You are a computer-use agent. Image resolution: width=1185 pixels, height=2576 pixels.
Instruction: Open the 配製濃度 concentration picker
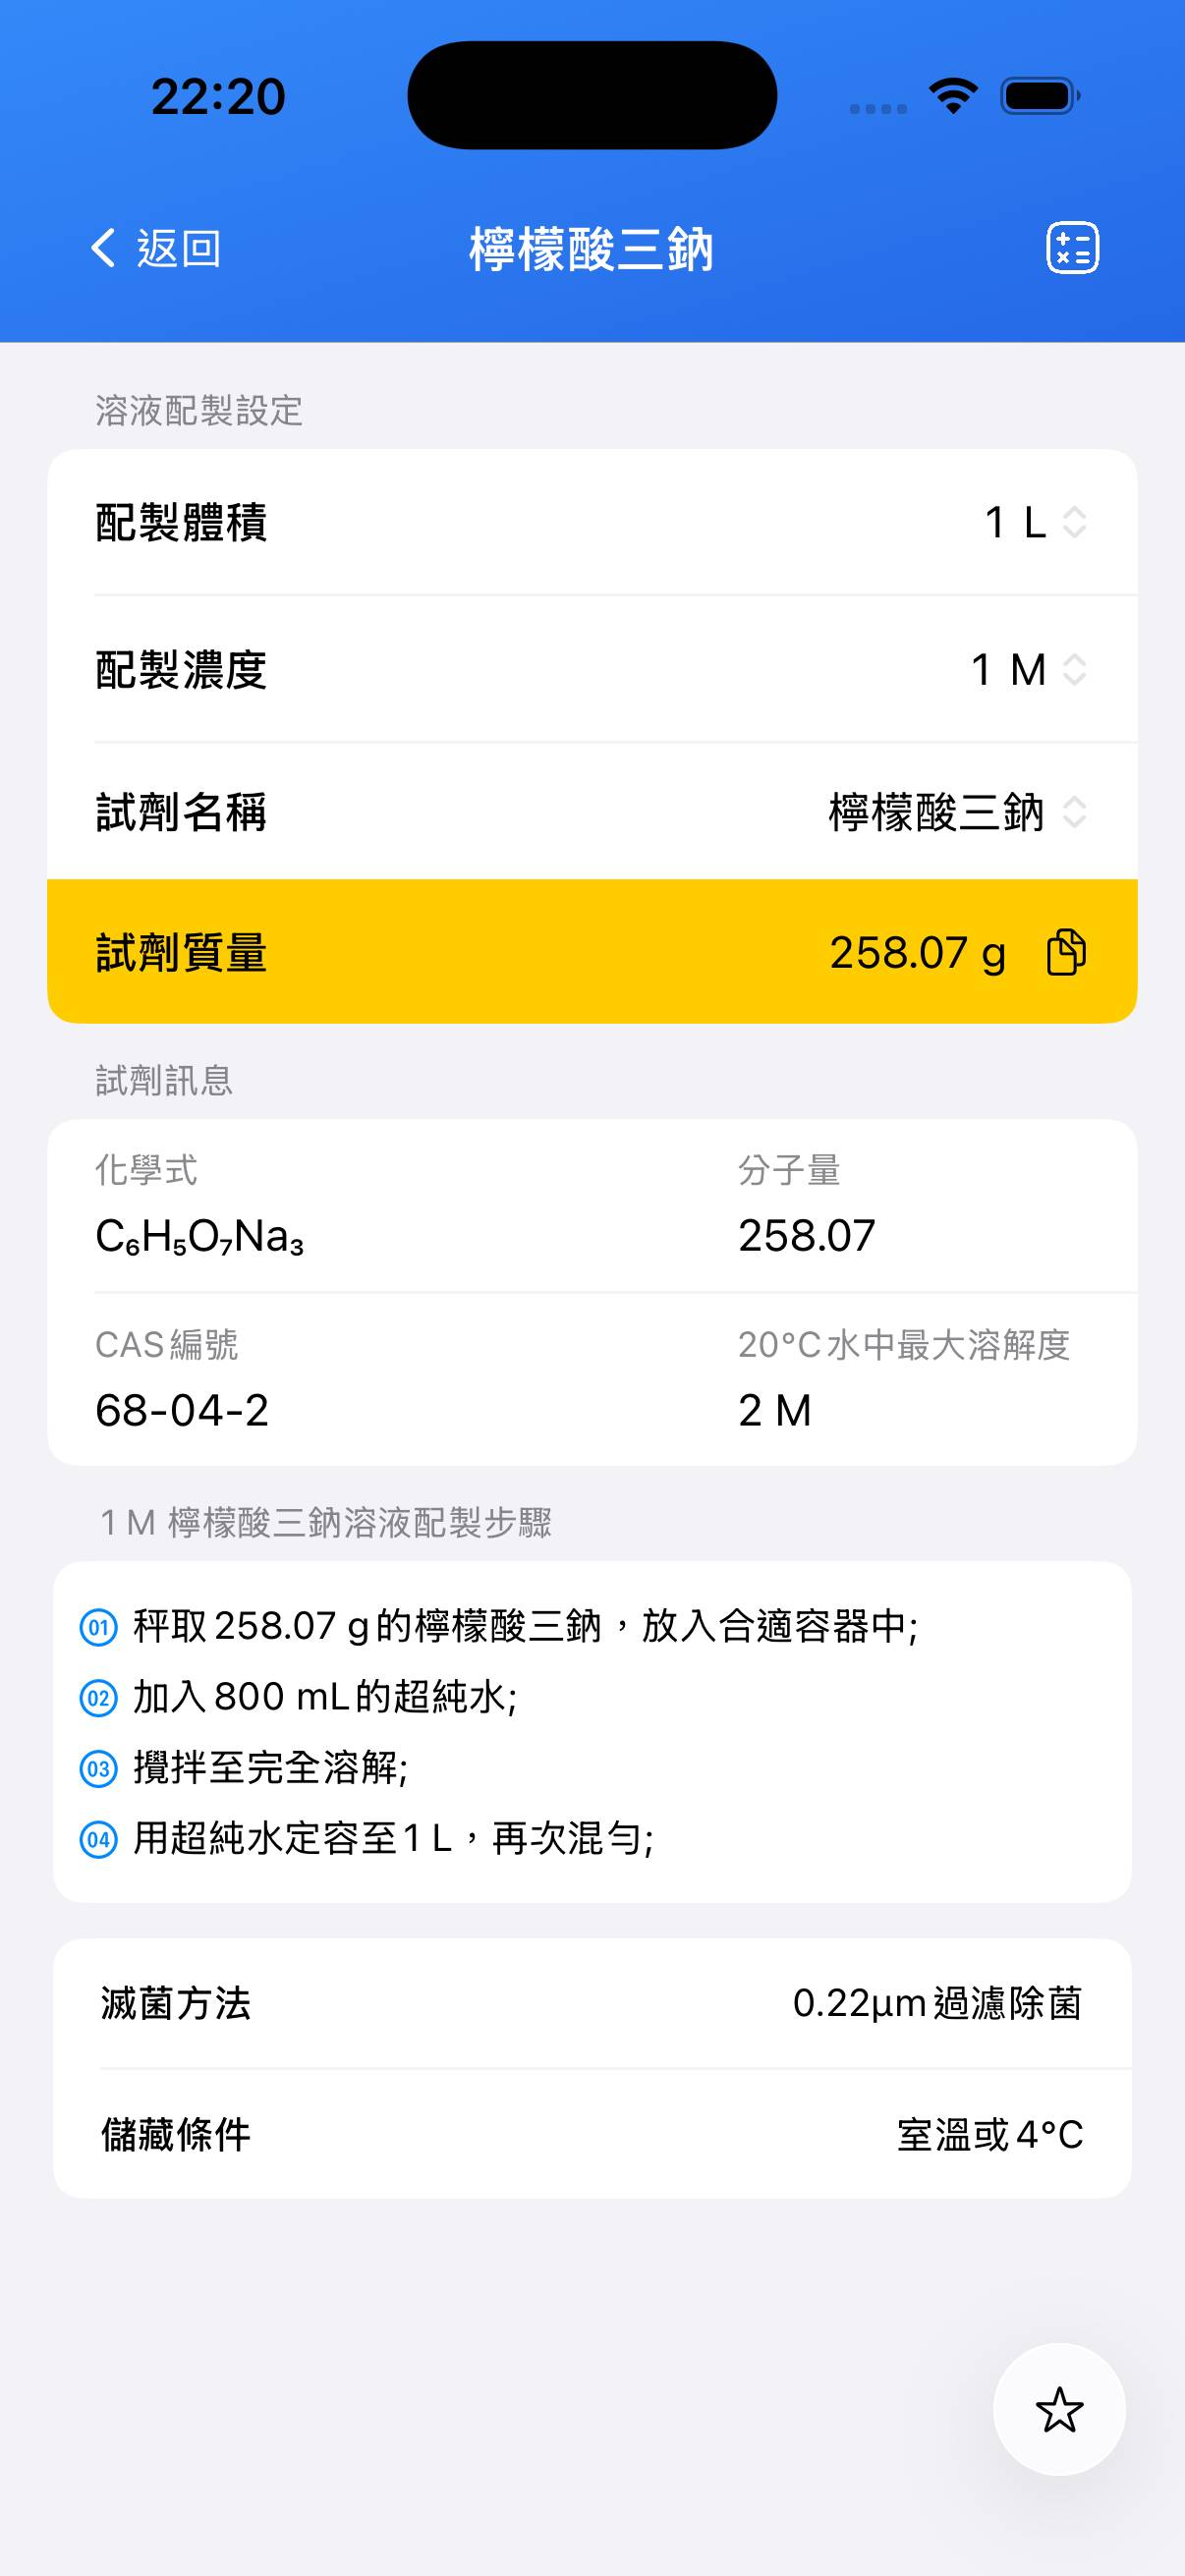1028,669
